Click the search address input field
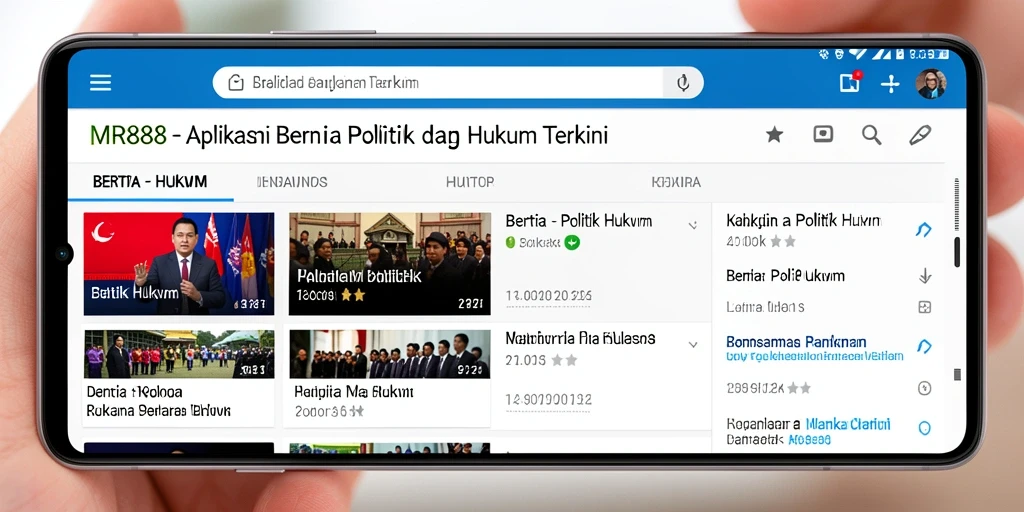Screen dimensions: 1024x512 (x=458, y=83)
